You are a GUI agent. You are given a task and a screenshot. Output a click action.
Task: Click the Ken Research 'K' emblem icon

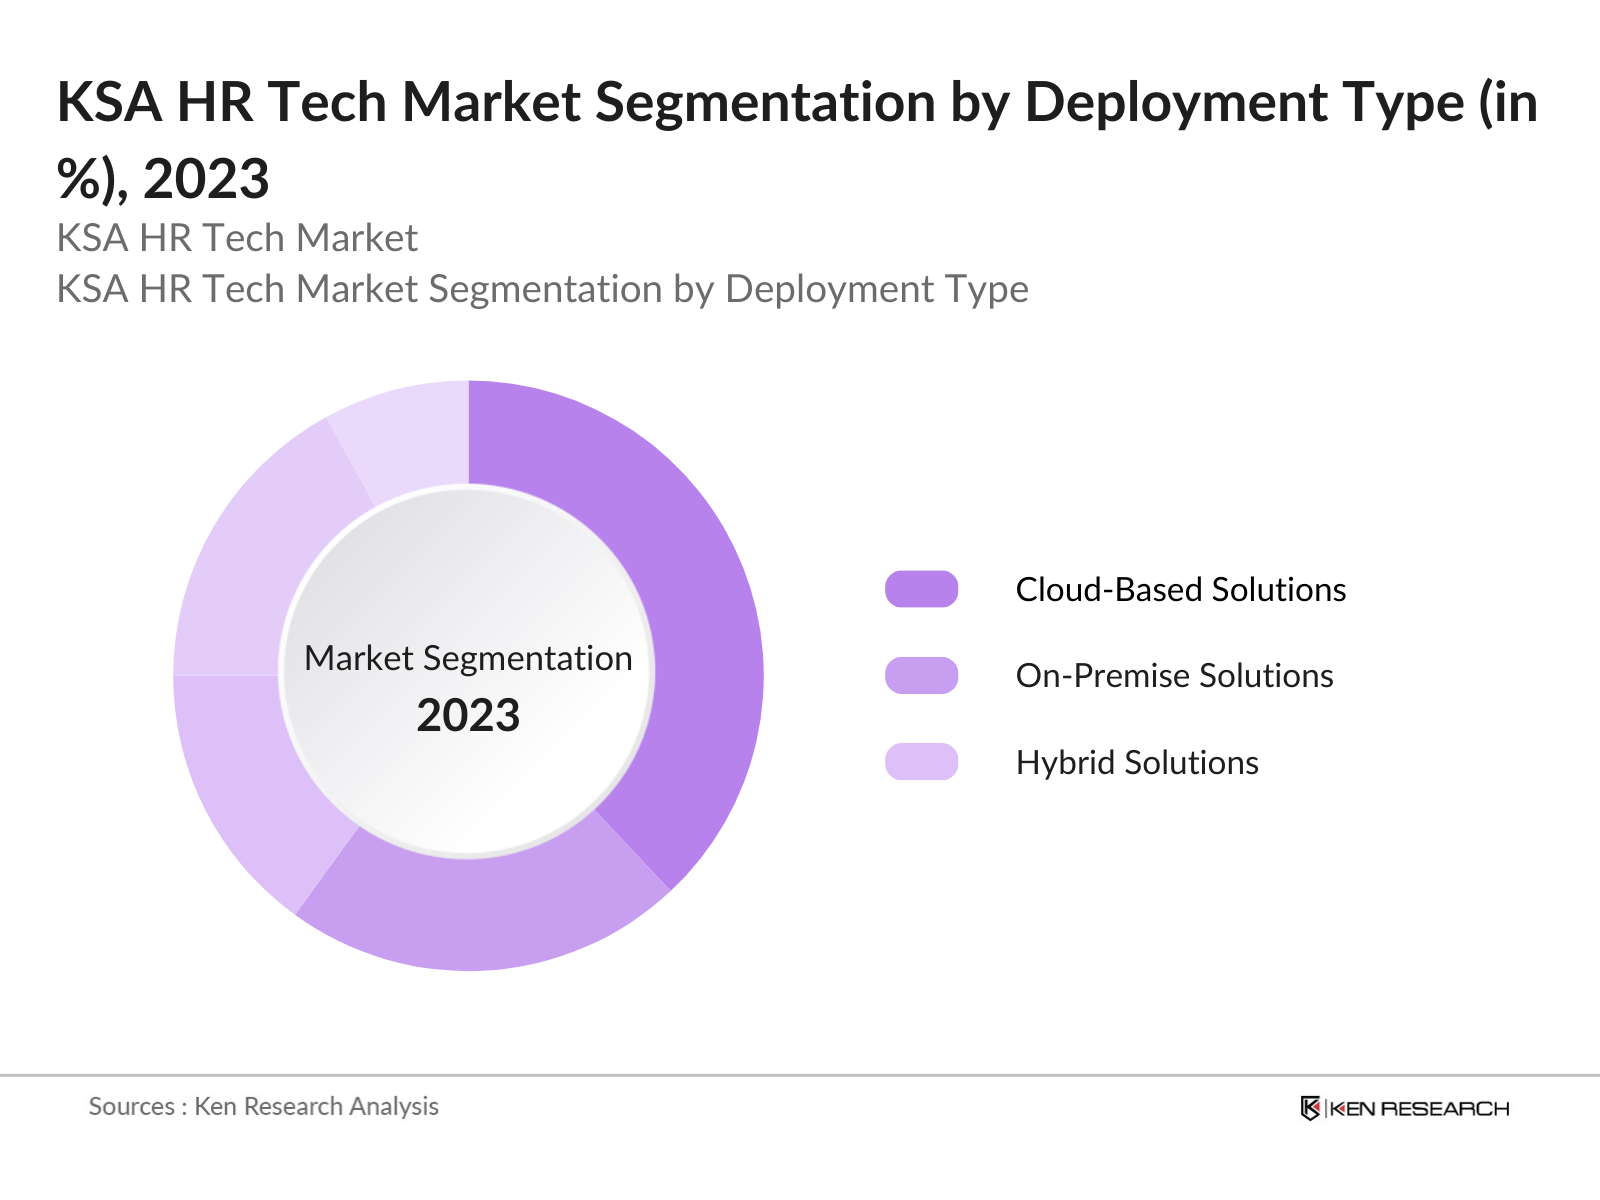coord(1311,1109)
